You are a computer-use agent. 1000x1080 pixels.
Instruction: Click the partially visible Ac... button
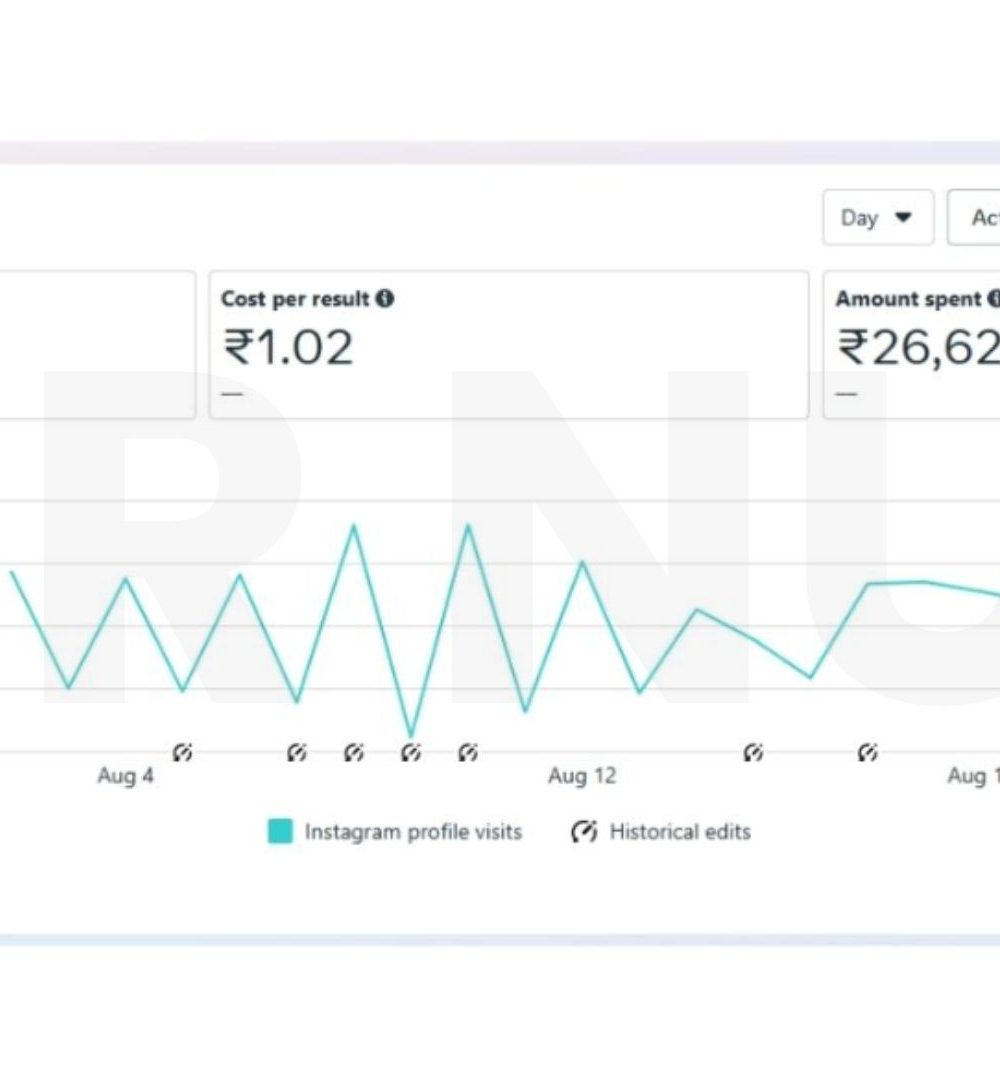[974, 218]
